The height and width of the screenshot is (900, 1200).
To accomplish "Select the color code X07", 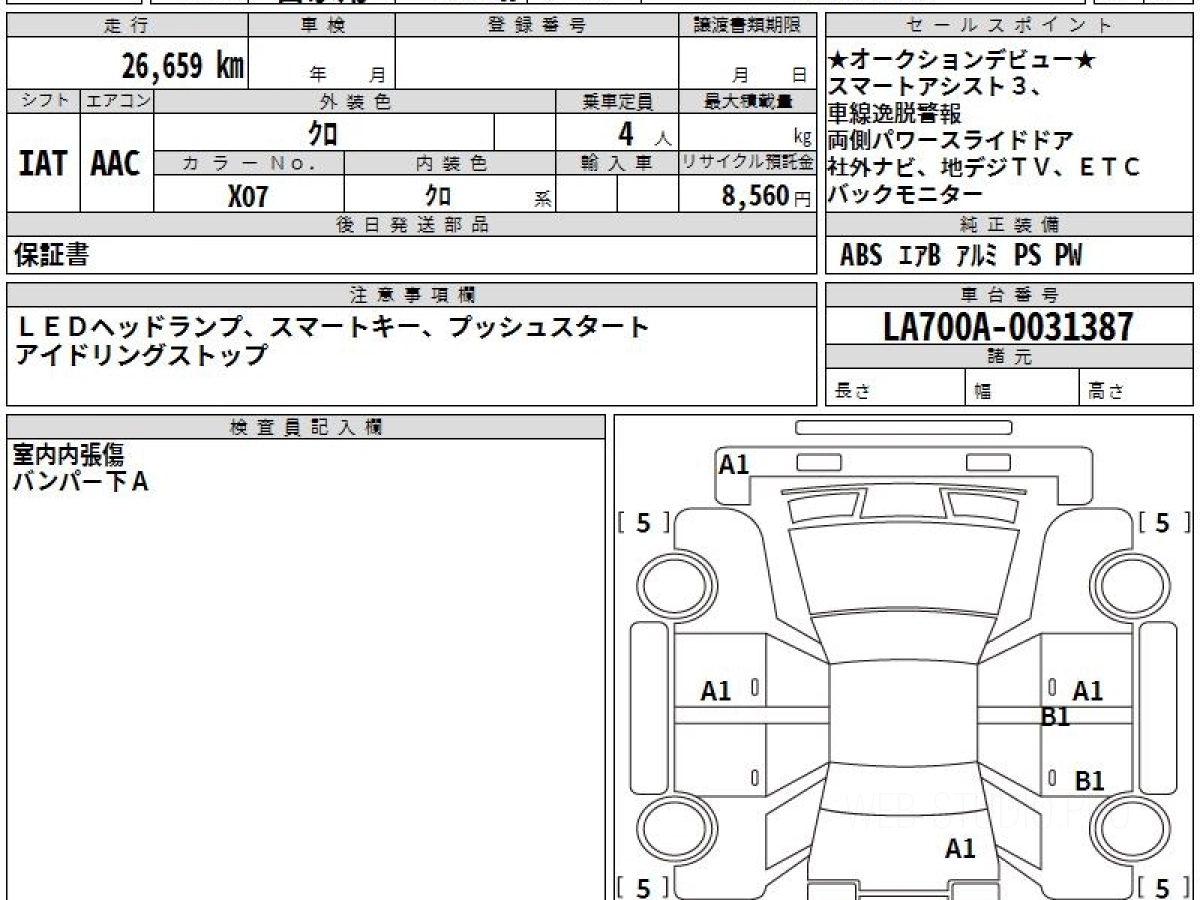I will click(248, 195).
